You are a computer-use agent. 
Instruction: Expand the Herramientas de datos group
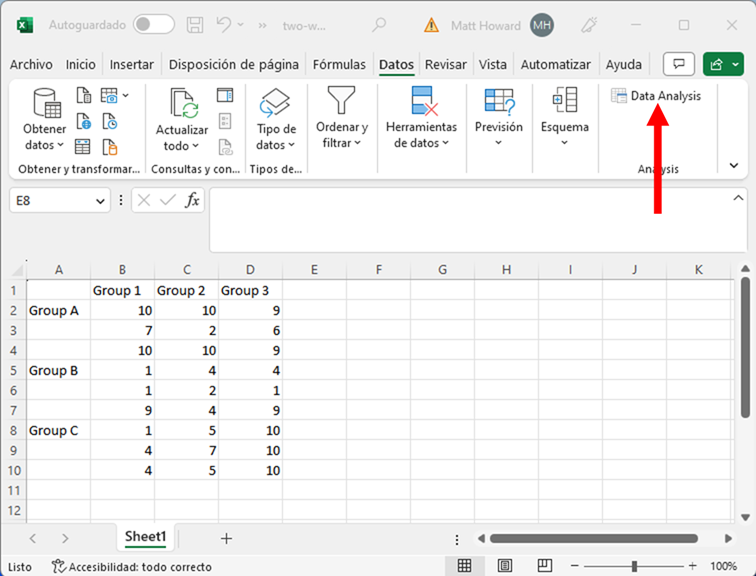click(421, 120)
